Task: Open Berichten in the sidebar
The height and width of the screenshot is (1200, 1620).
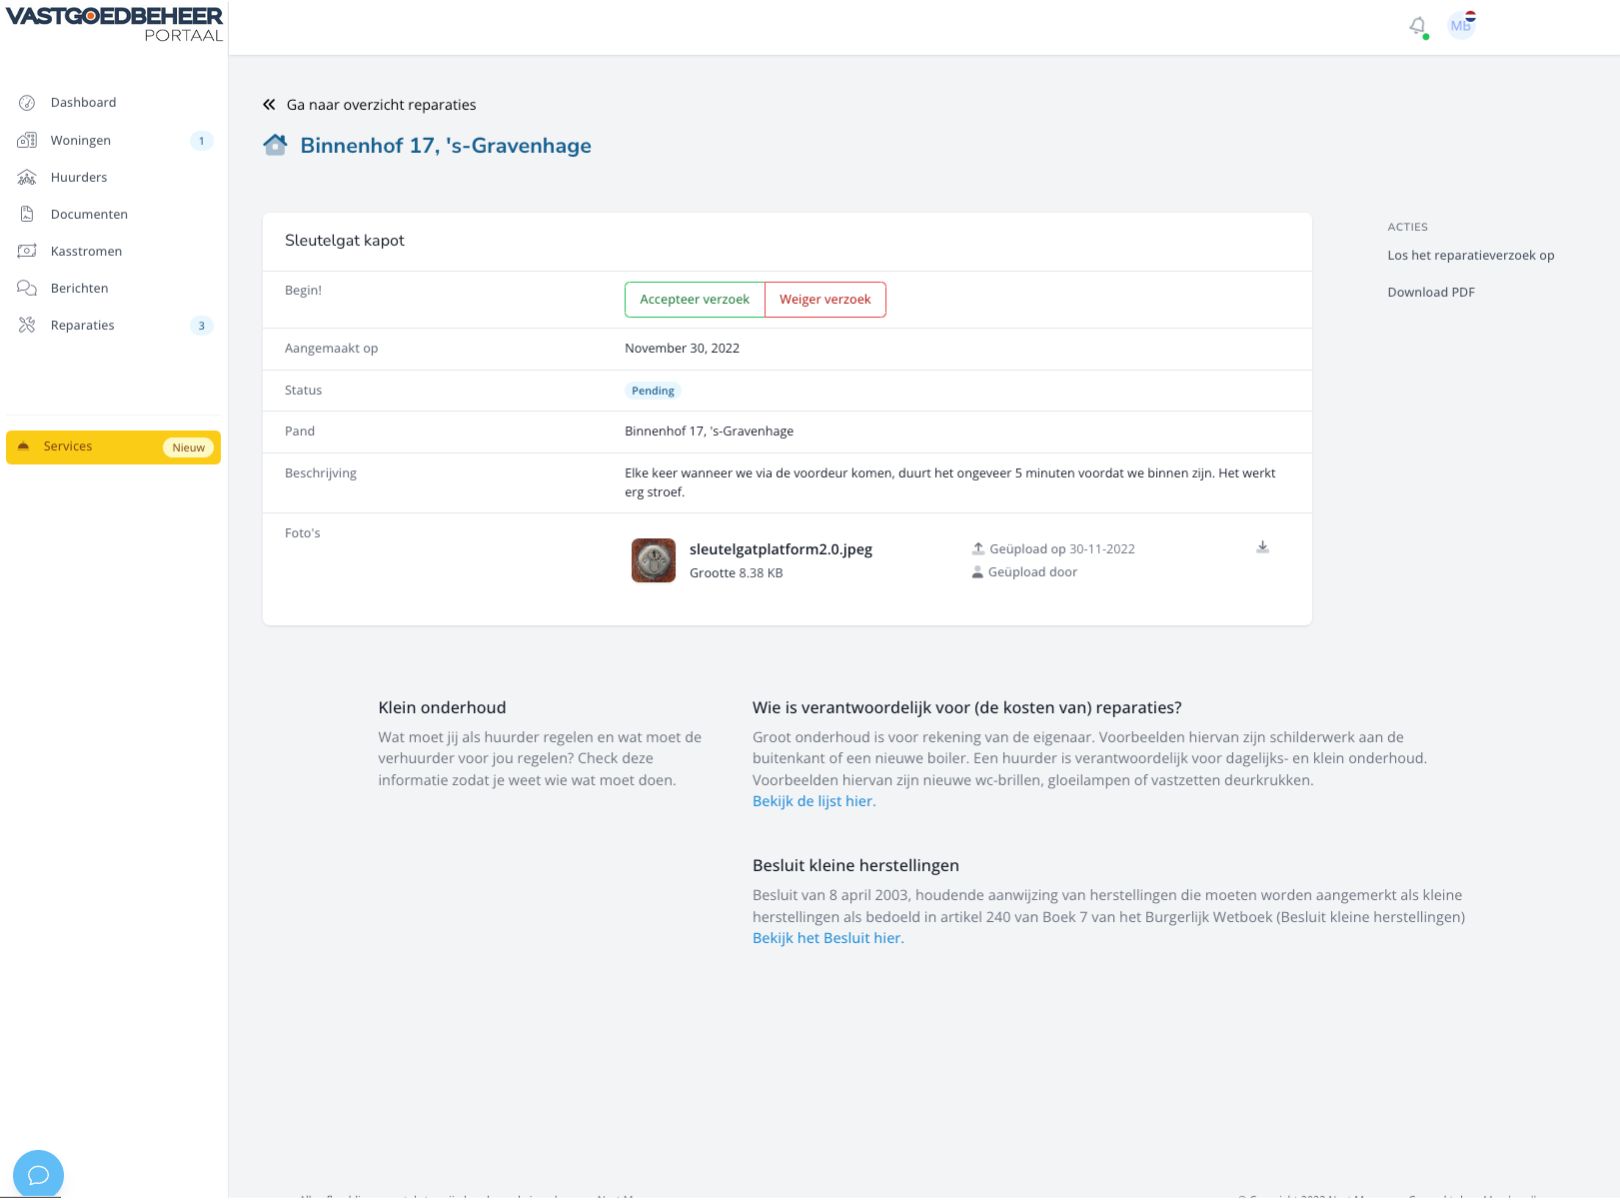Action: 79,288
